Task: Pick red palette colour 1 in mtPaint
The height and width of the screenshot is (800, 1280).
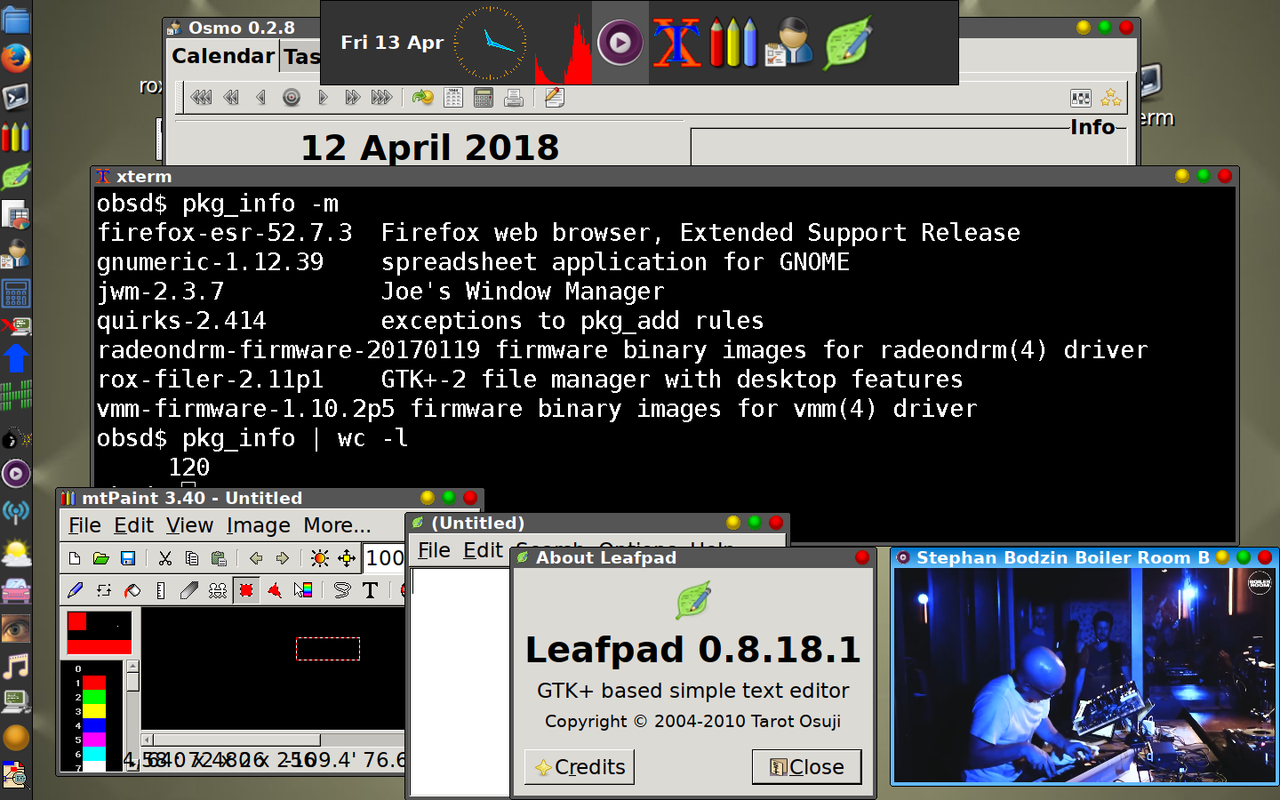Action: [94, 682]
